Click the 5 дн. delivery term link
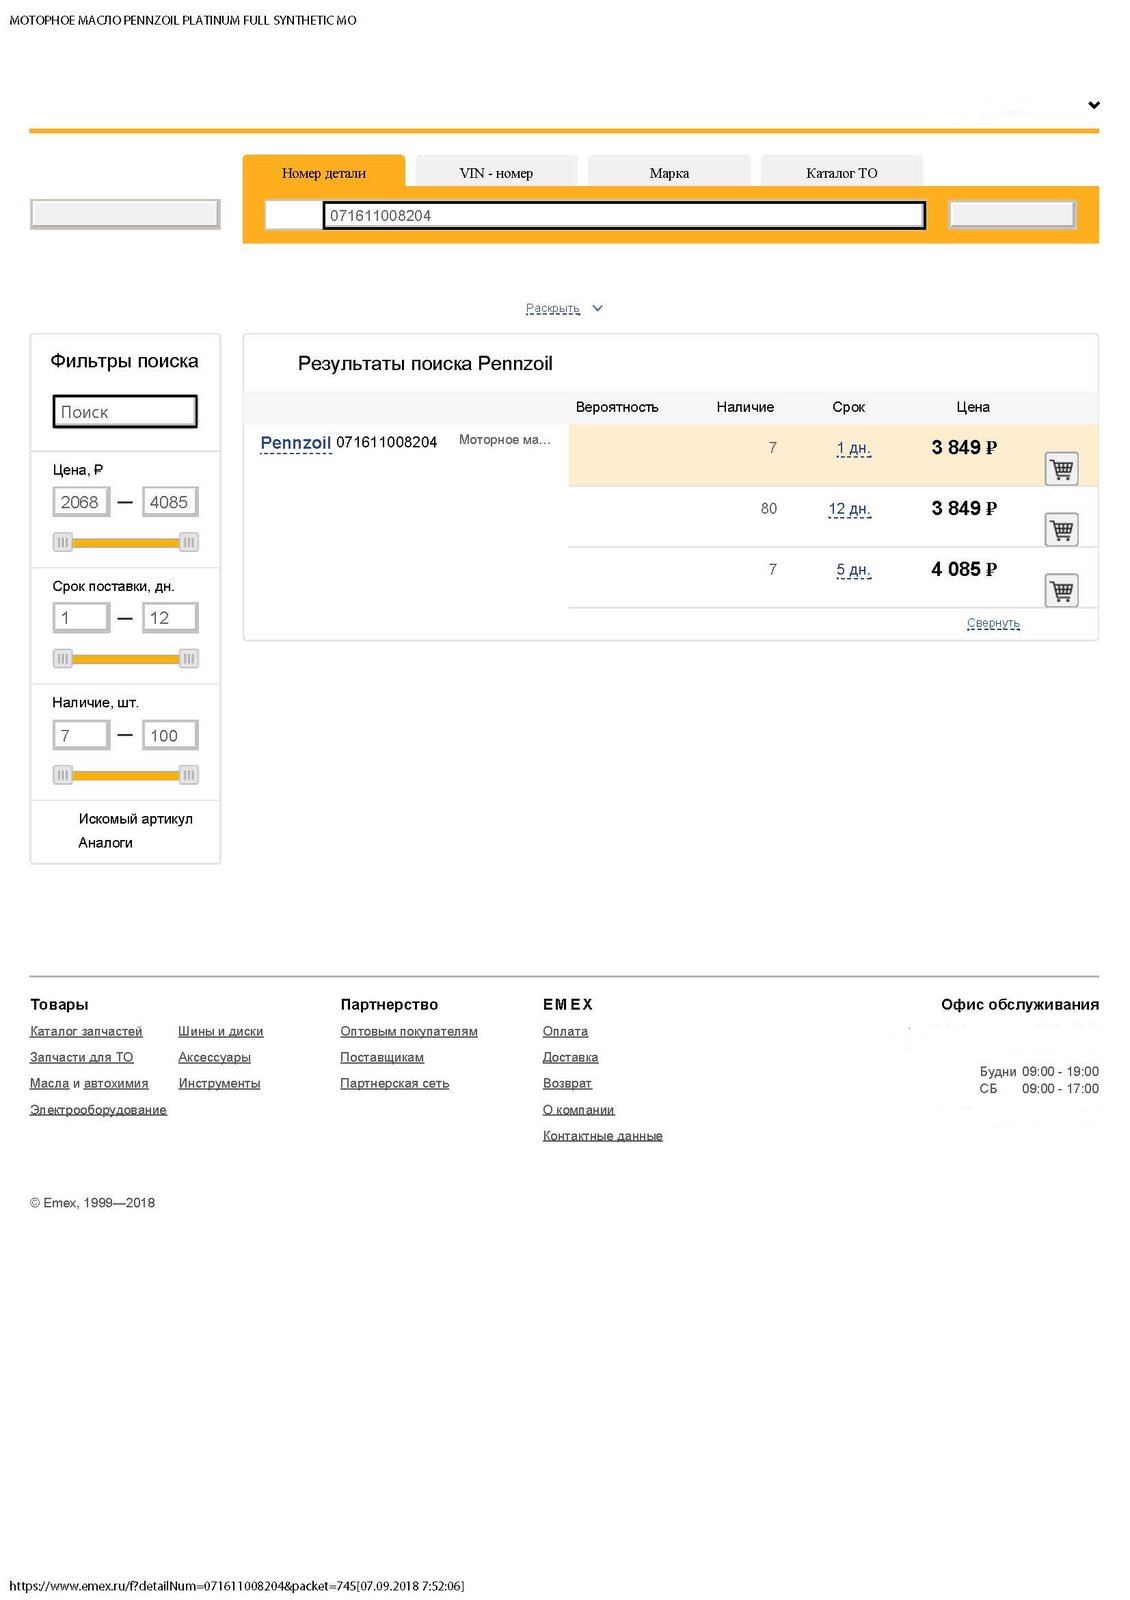 click(x=853, y=570)
